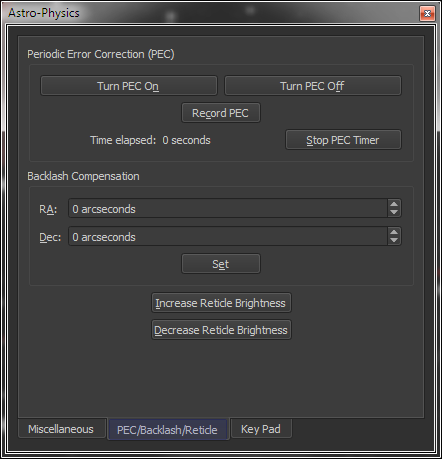Decrease reticle brightness
This screenshot has height=459, width=442.
(x=221, y=330)
